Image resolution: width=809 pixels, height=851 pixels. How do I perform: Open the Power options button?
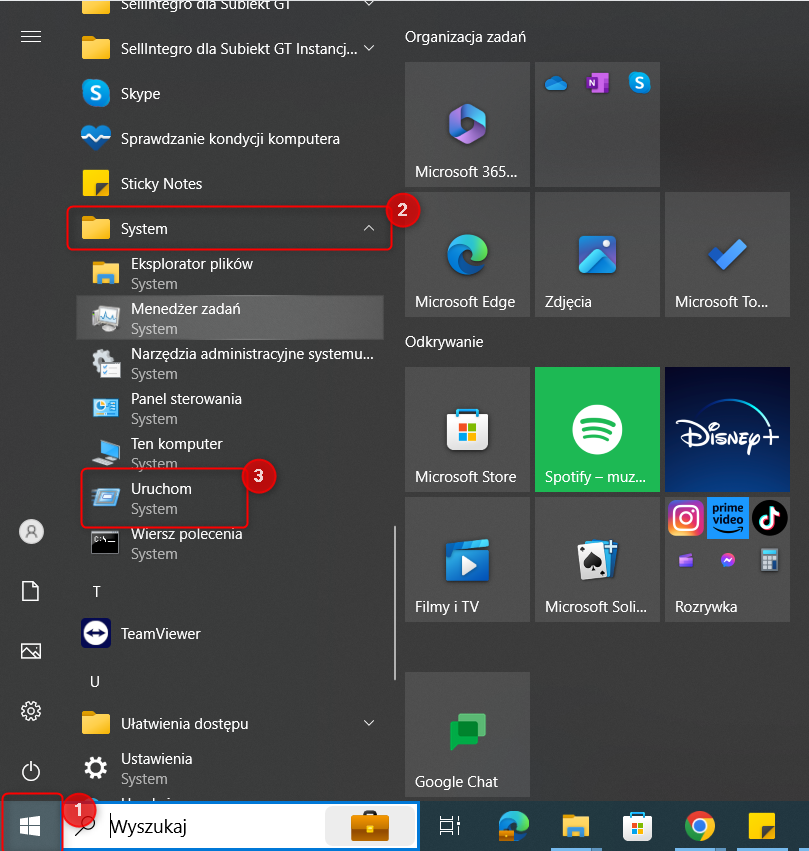pos(31,771)
